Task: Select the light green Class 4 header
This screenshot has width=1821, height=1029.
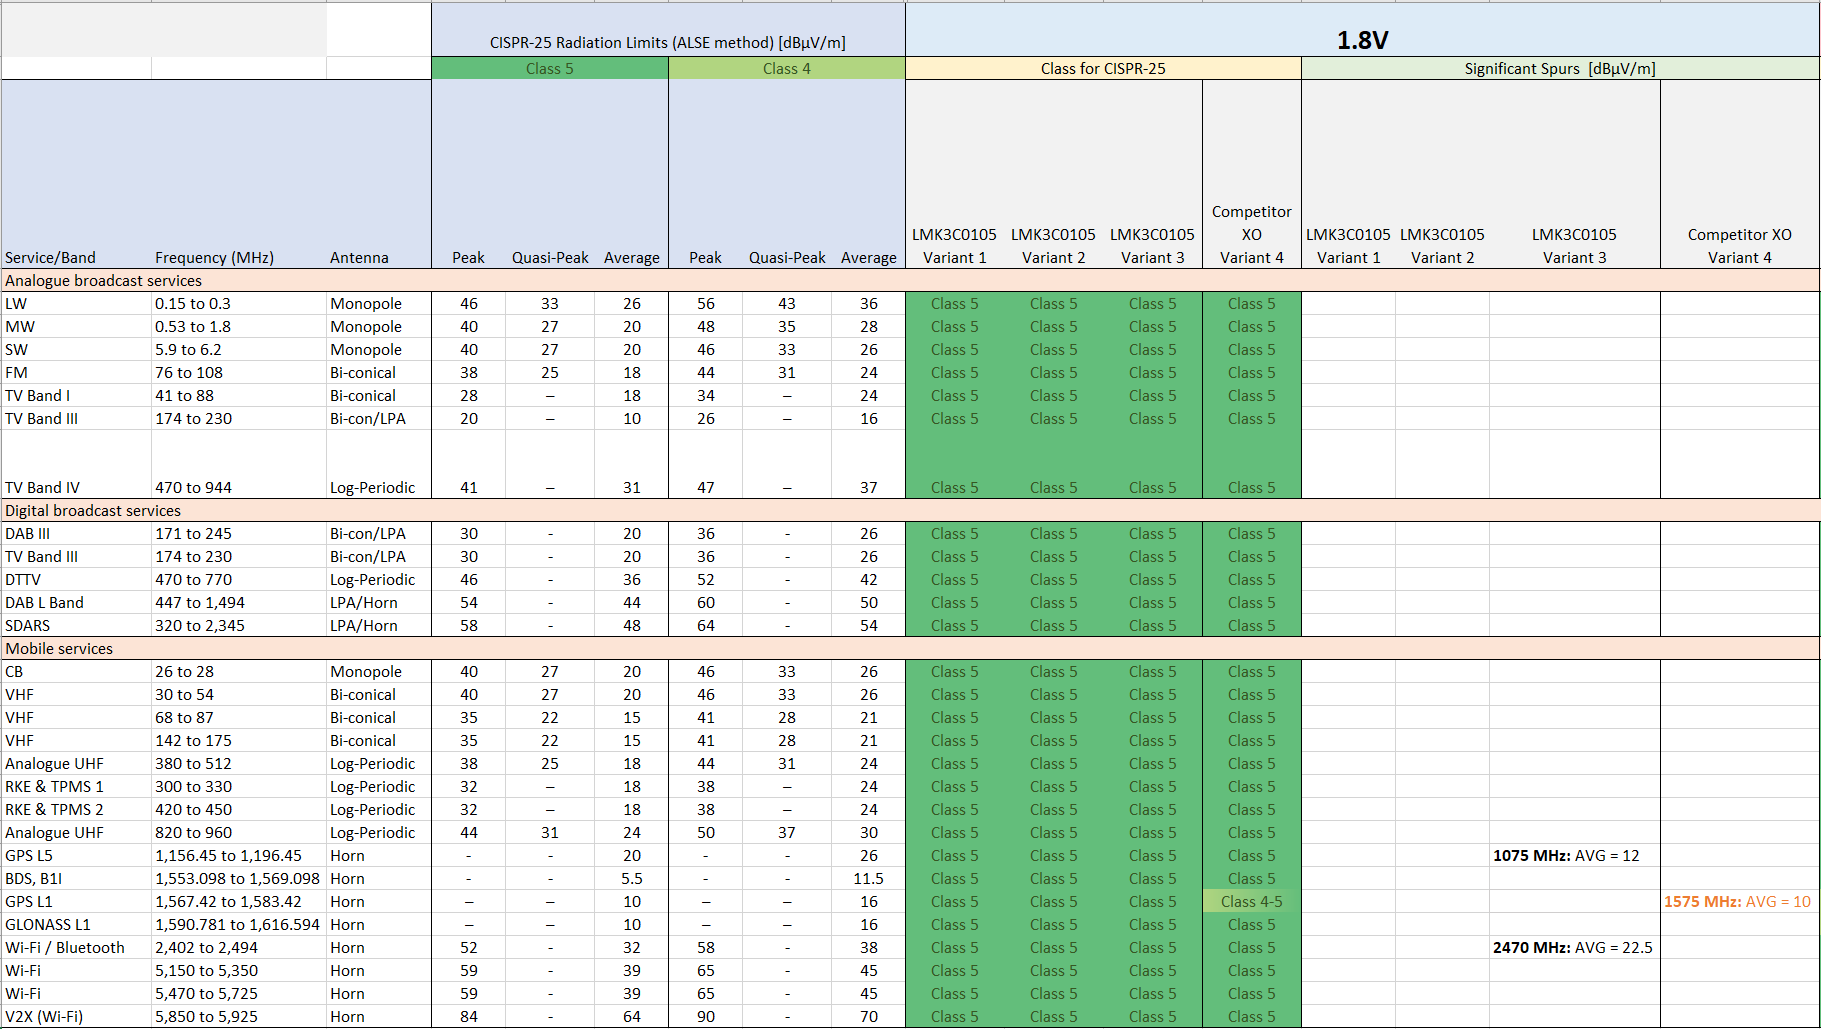Action: click(786, 69)
